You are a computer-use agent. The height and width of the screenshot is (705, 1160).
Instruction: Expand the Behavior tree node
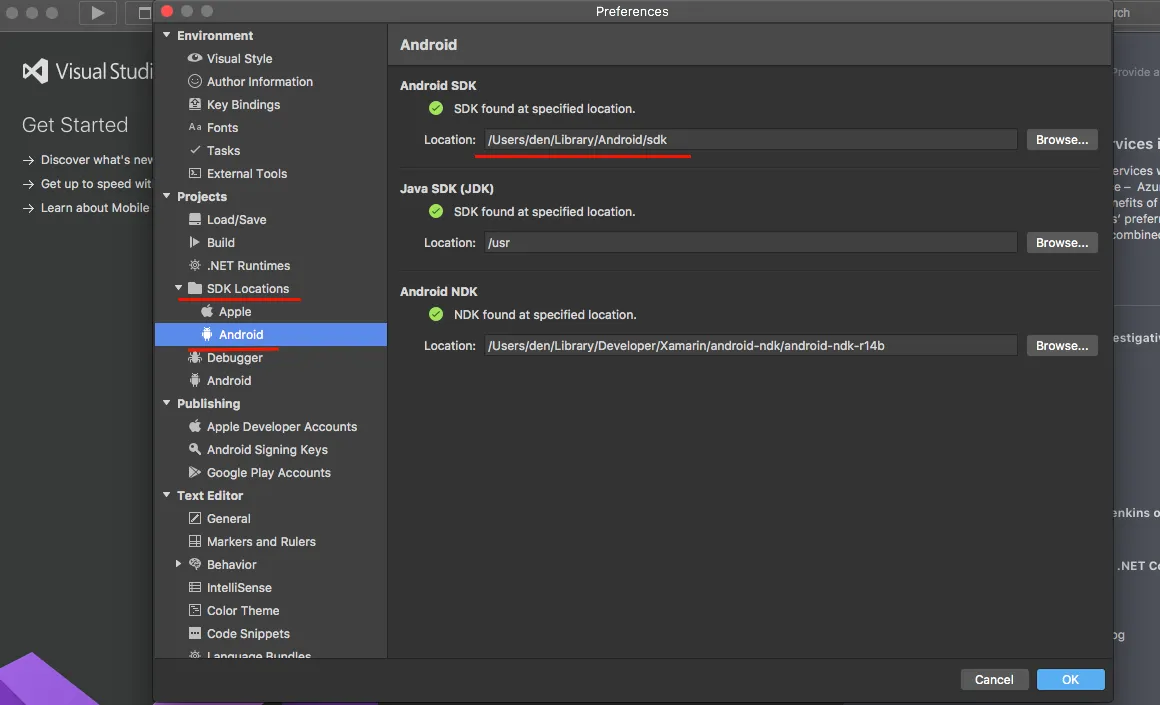coord(179,565)
